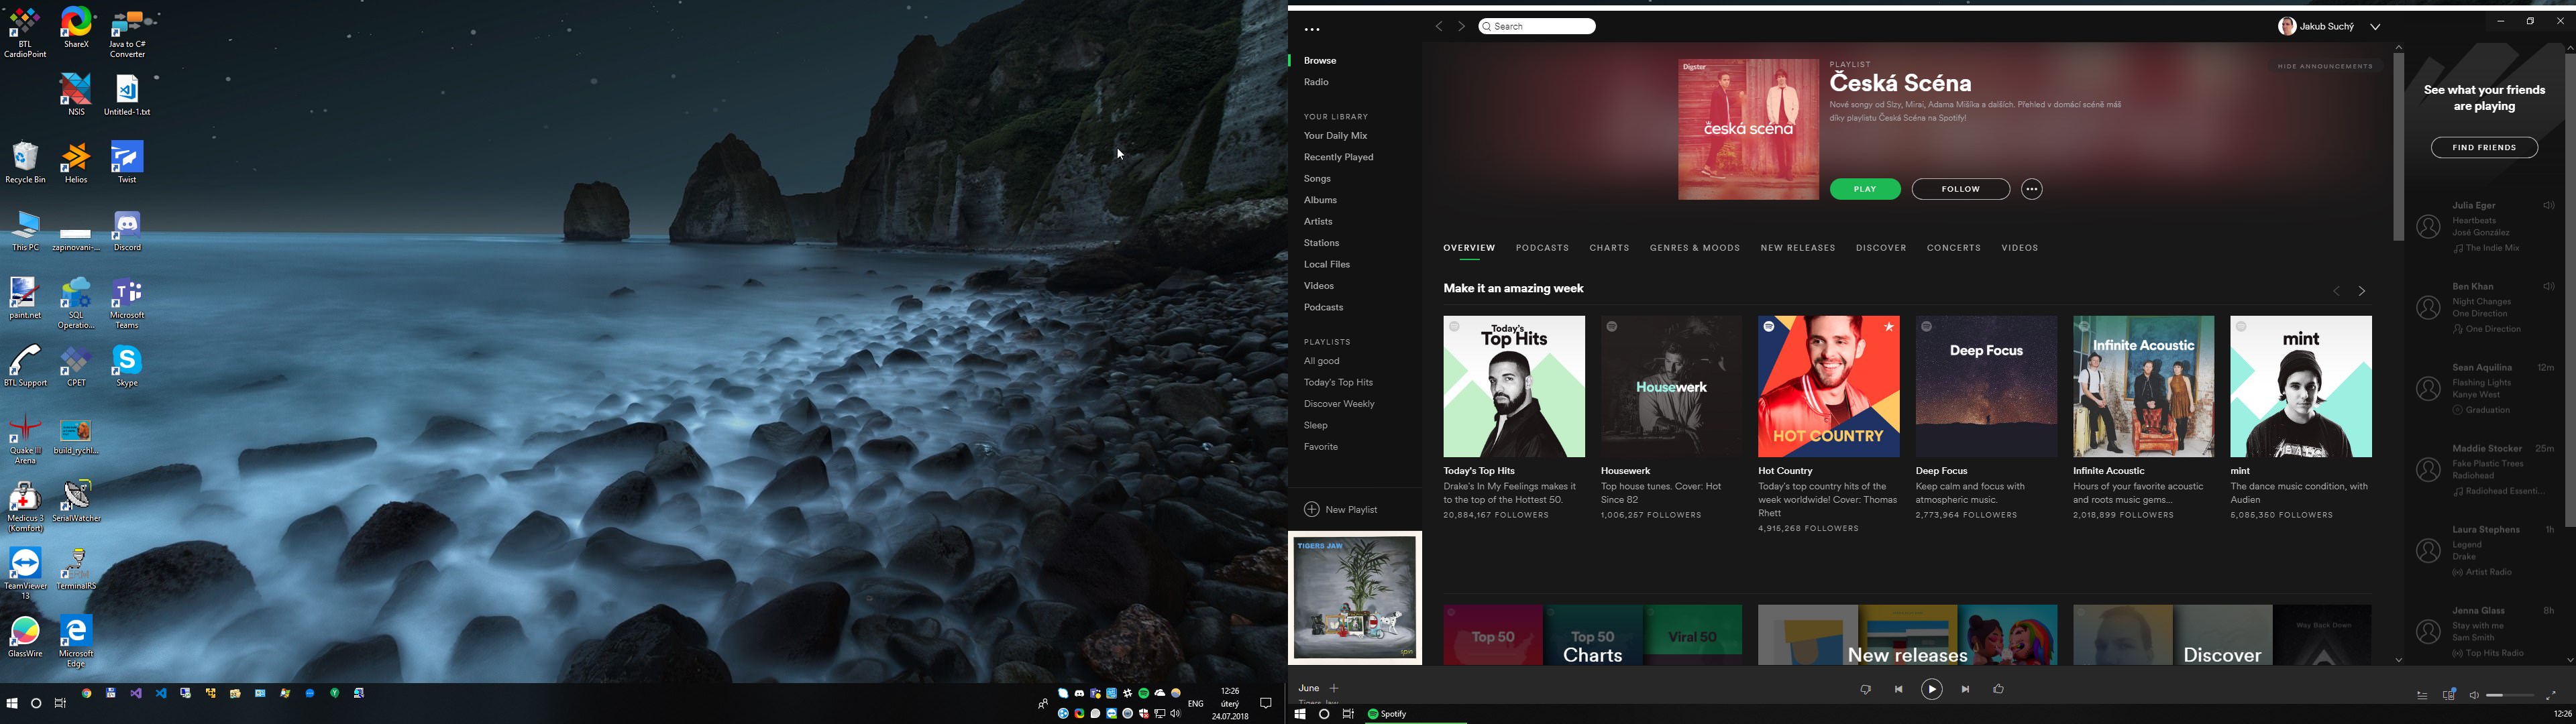Go to the previous track
Screen dimensions: 2576x724
(x=1898, y=689)
